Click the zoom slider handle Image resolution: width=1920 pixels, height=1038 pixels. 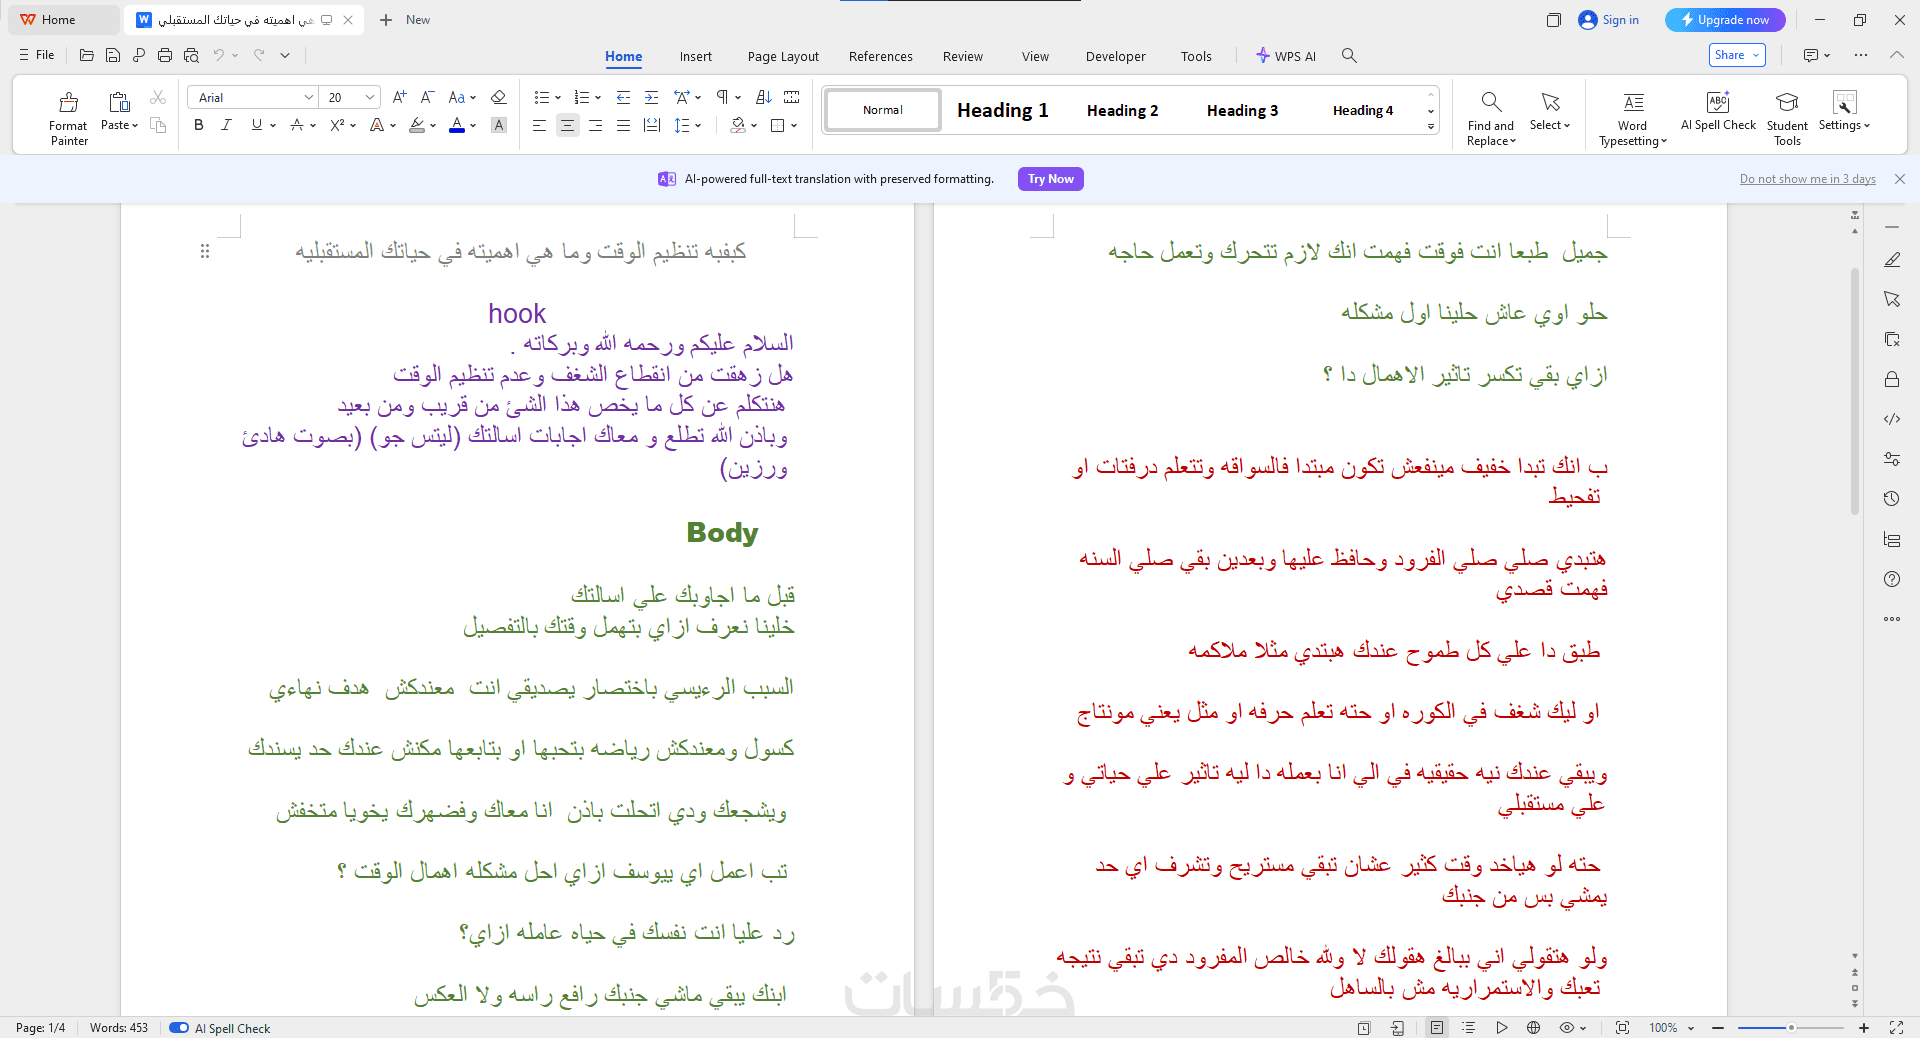(1791, 1028)
